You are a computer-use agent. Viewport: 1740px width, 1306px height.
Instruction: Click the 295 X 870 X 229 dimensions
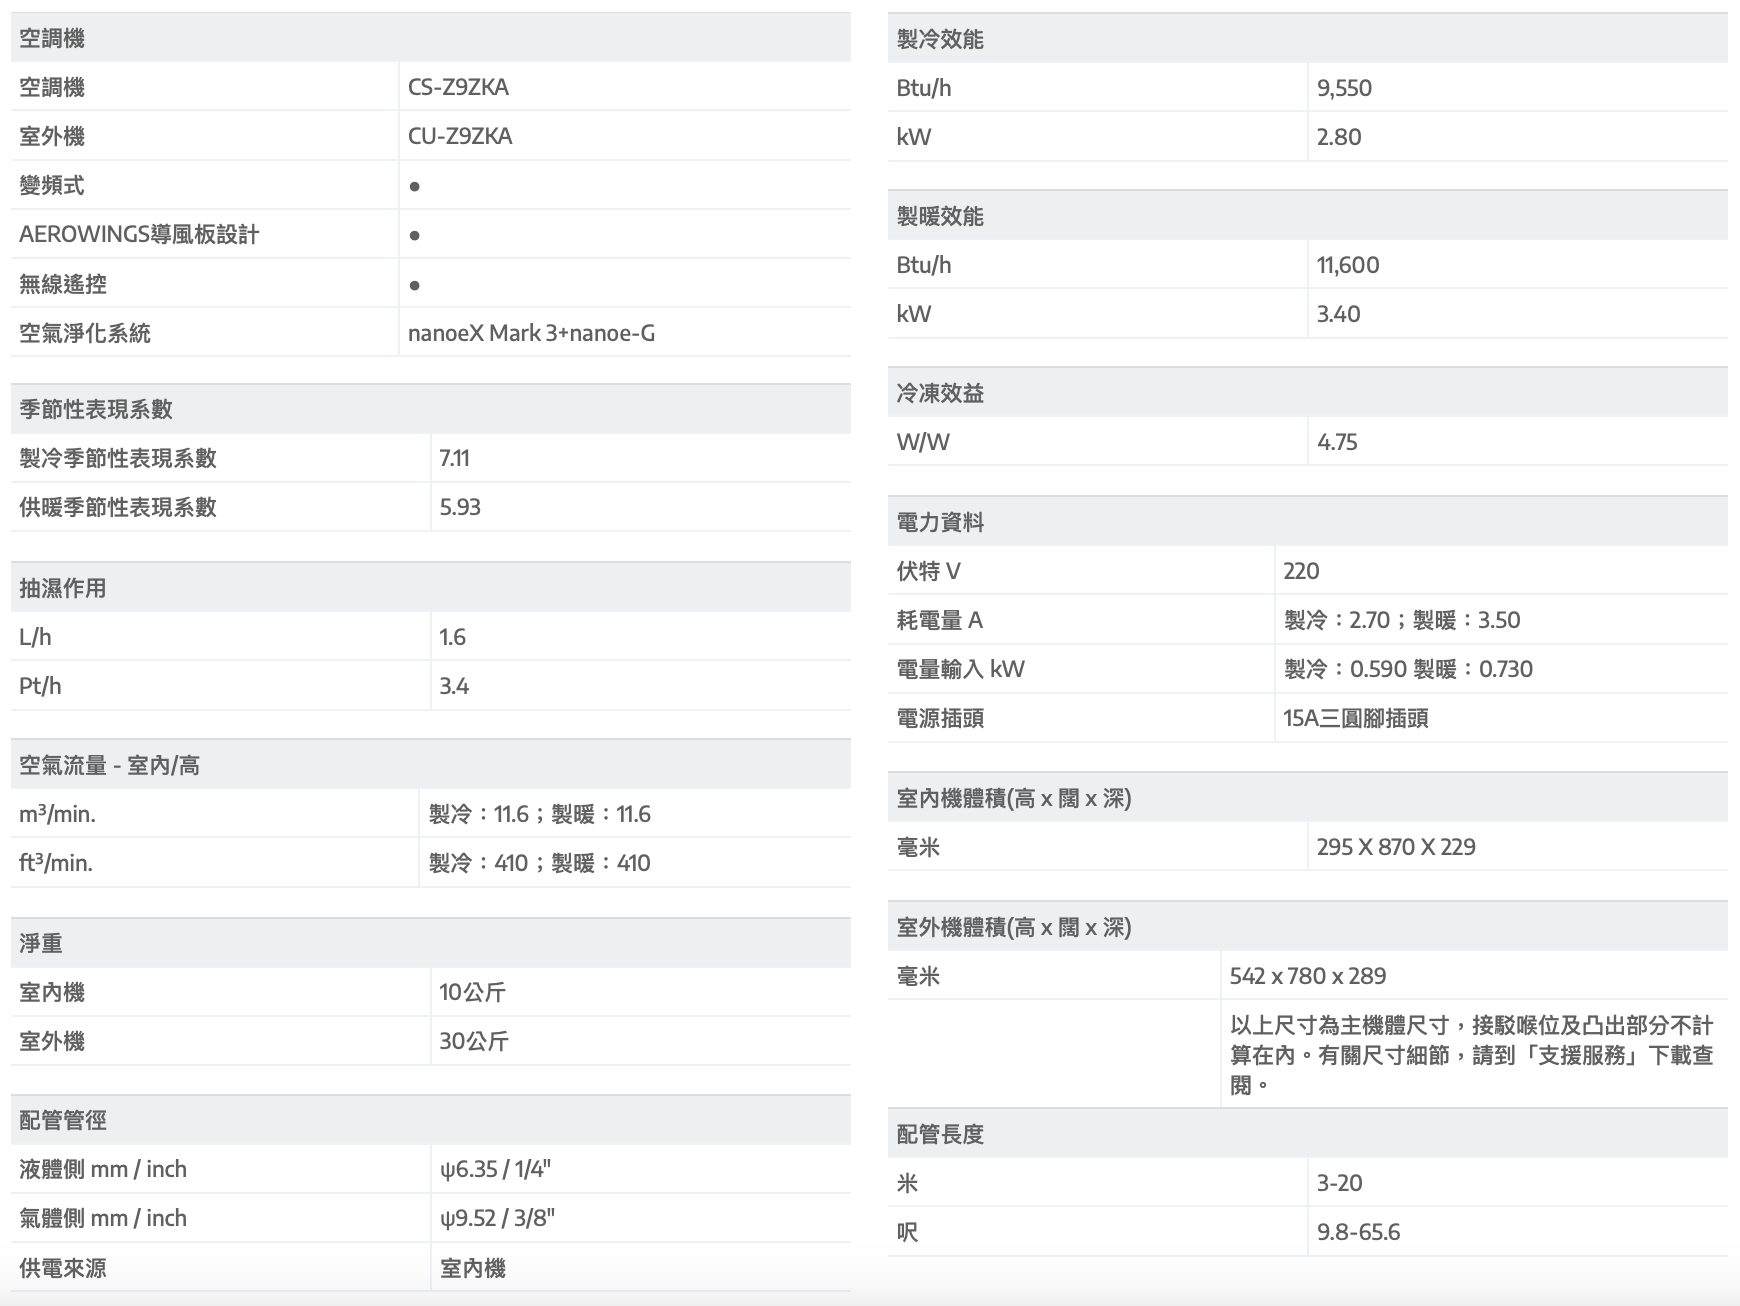tap(1396, 847)
